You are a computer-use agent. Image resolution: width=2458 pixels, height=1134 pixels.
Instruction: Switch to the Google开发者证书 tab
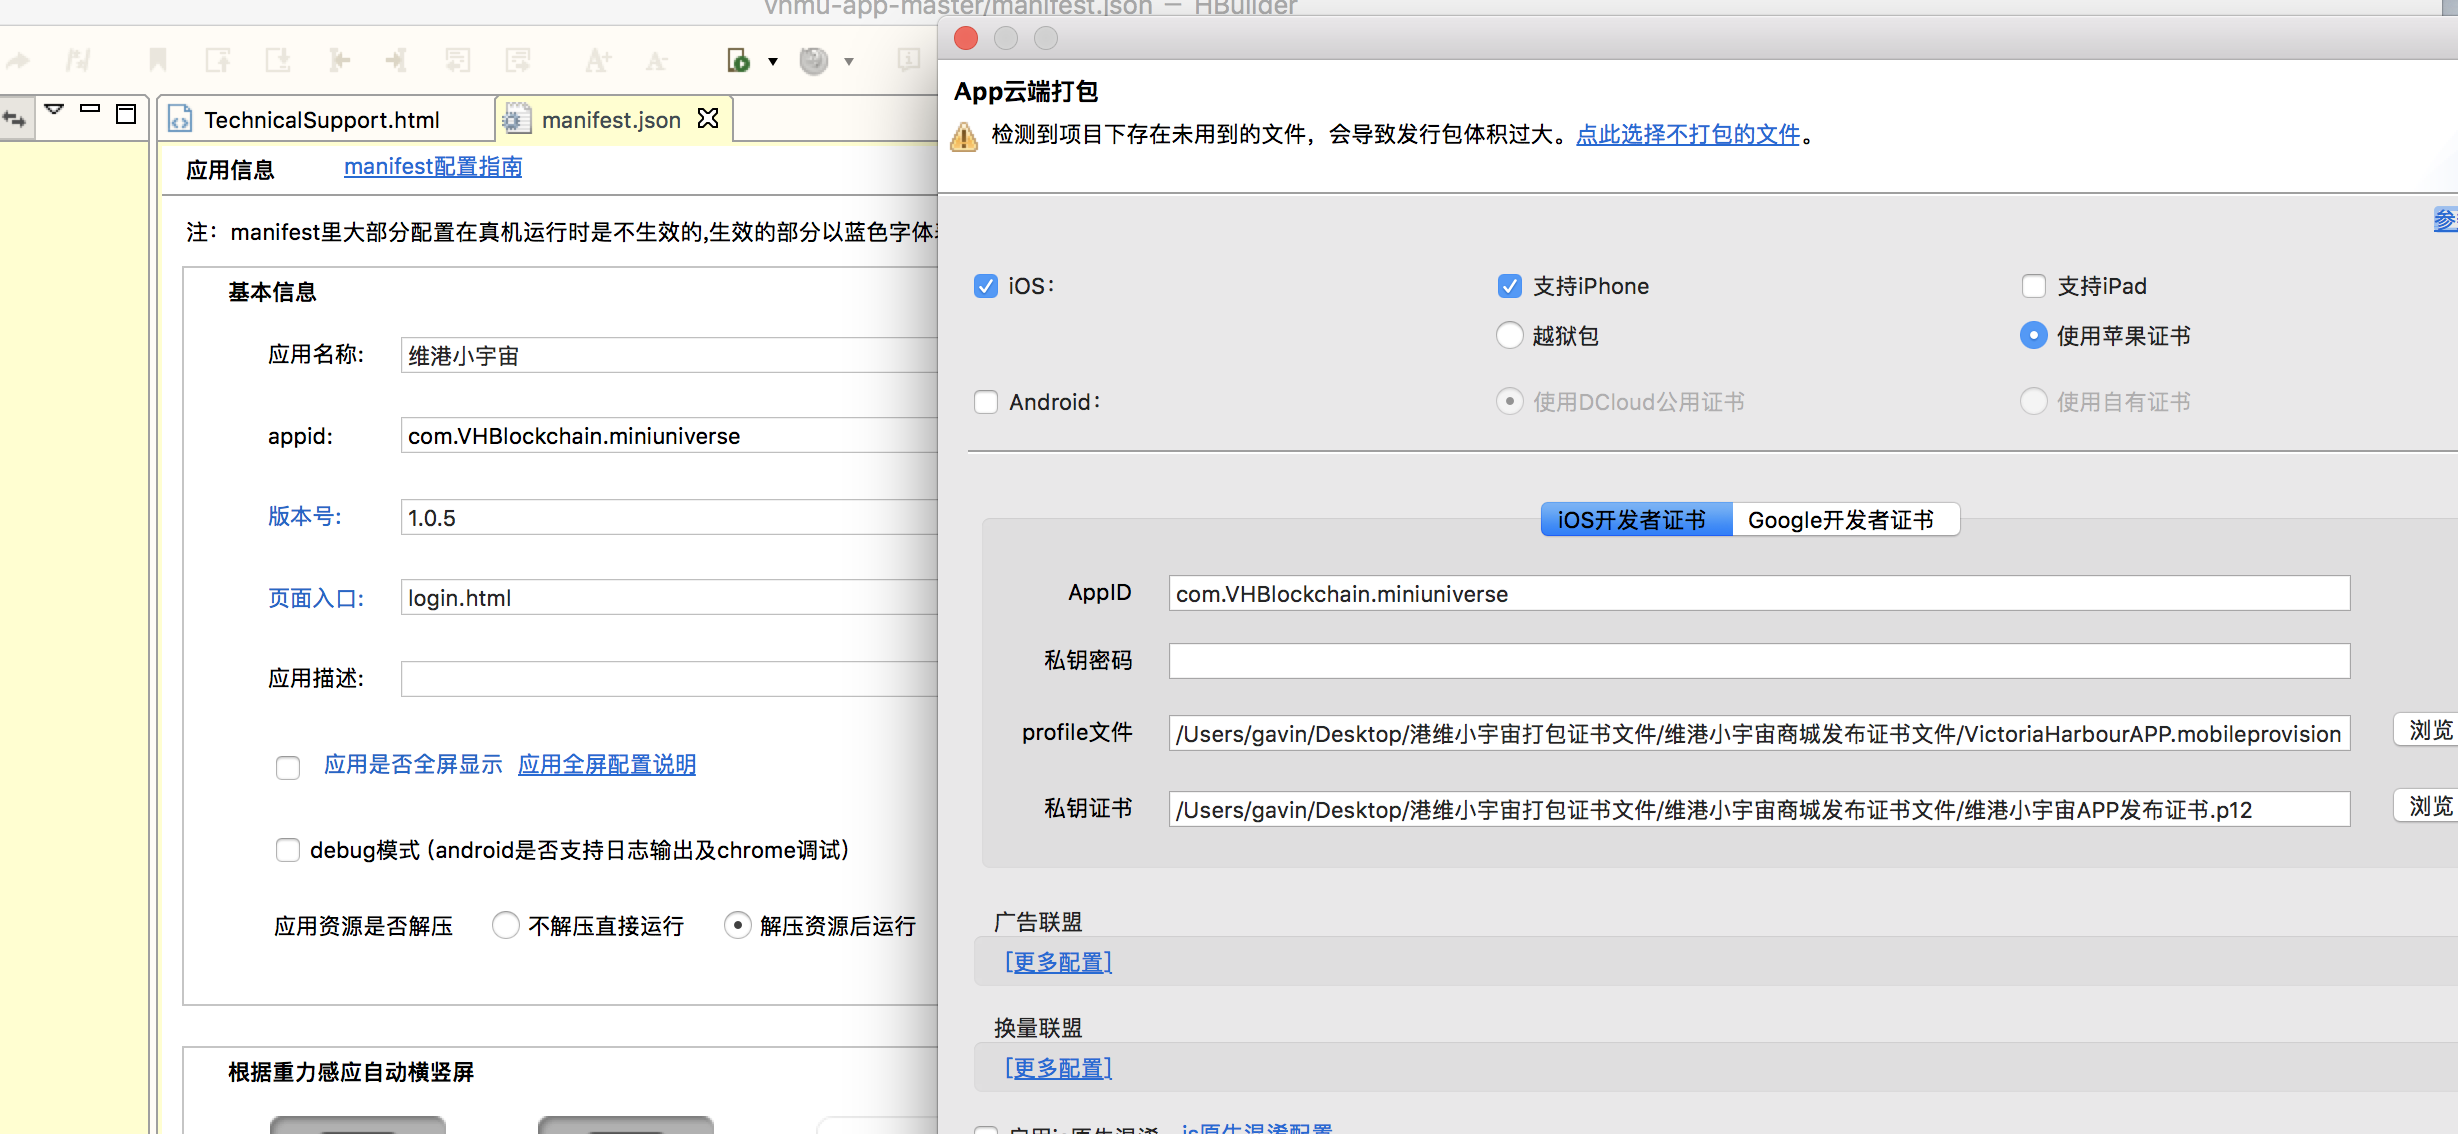pyautogui.click(x=1840, y=520)
